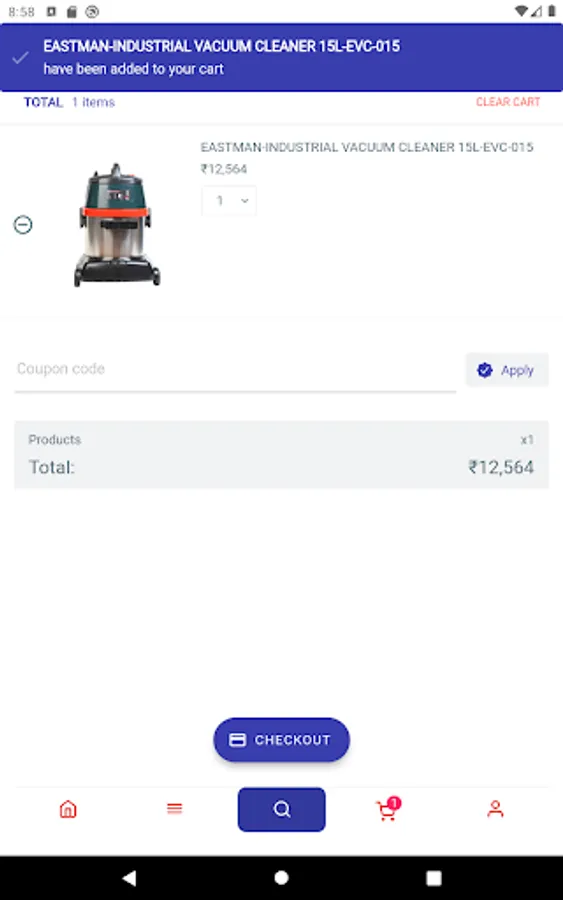Tap the home icon in bottom navigation
Viewport: 563px width, 900px height.
click(x=68, y=809)
